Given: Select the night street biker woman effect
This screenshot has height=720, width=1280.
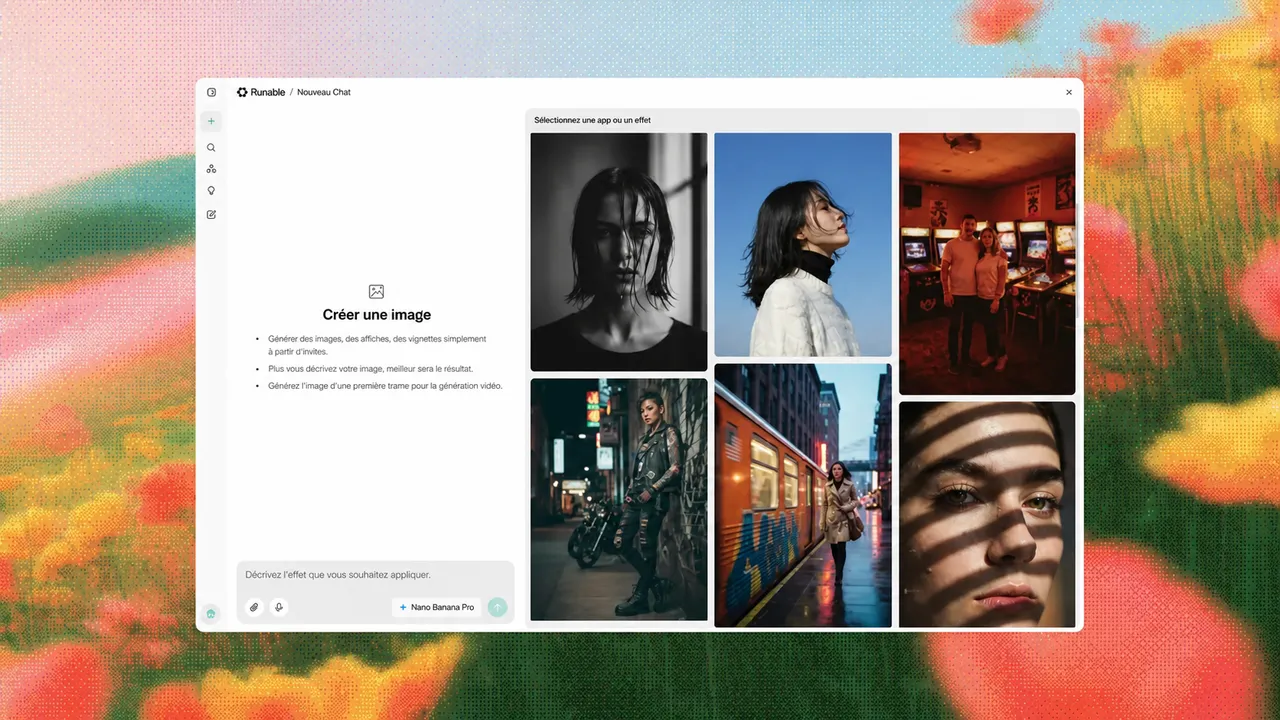Looking at the screenshot, I should pyautogui.click(x=619, y=499).
